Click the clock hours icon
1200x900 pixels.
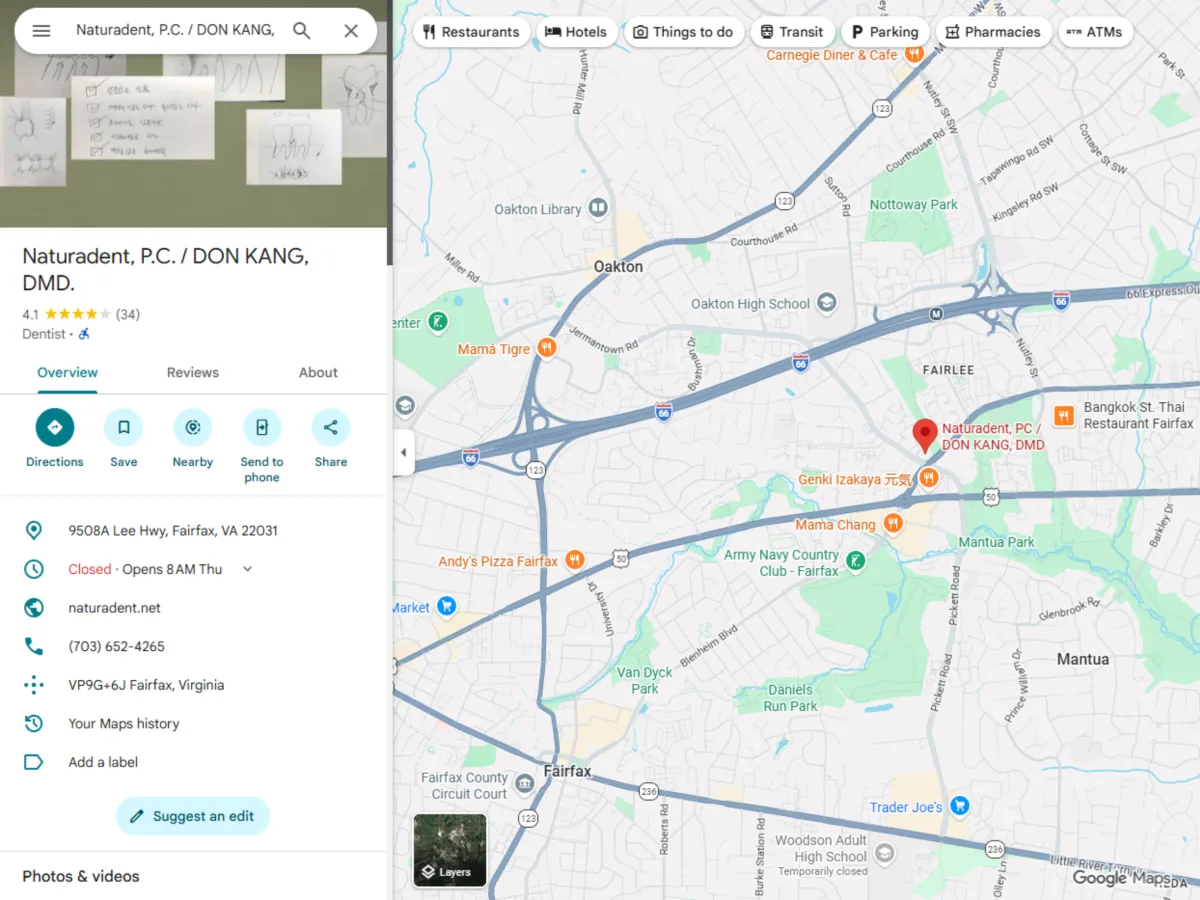[34, 569]
